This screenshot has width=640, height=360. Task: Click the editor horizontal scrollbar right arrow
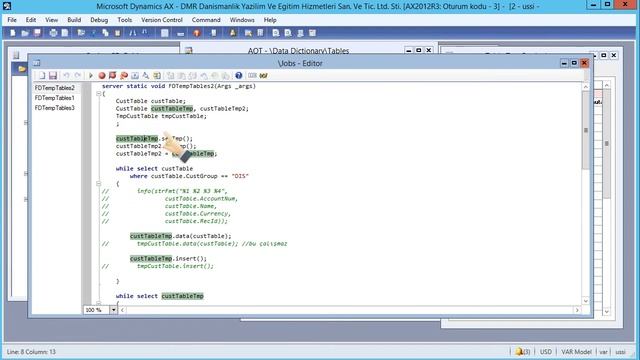577,310
